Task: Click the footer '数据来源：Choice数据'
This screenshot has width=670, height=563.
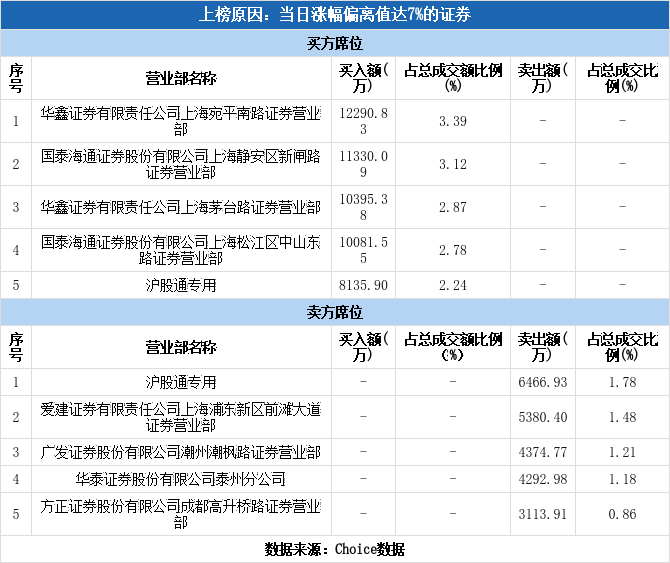Action: pyautogui.click(x=335, y=549)
